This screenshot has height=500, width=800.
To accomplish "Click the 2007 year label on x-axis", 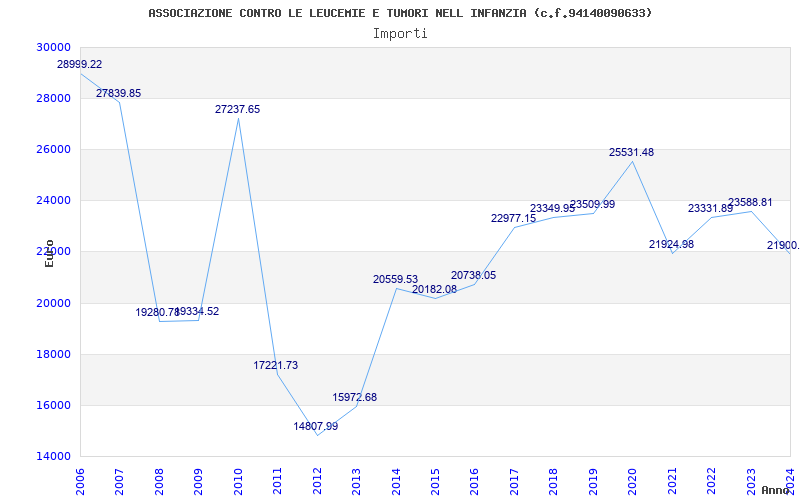I will point(119,482).
